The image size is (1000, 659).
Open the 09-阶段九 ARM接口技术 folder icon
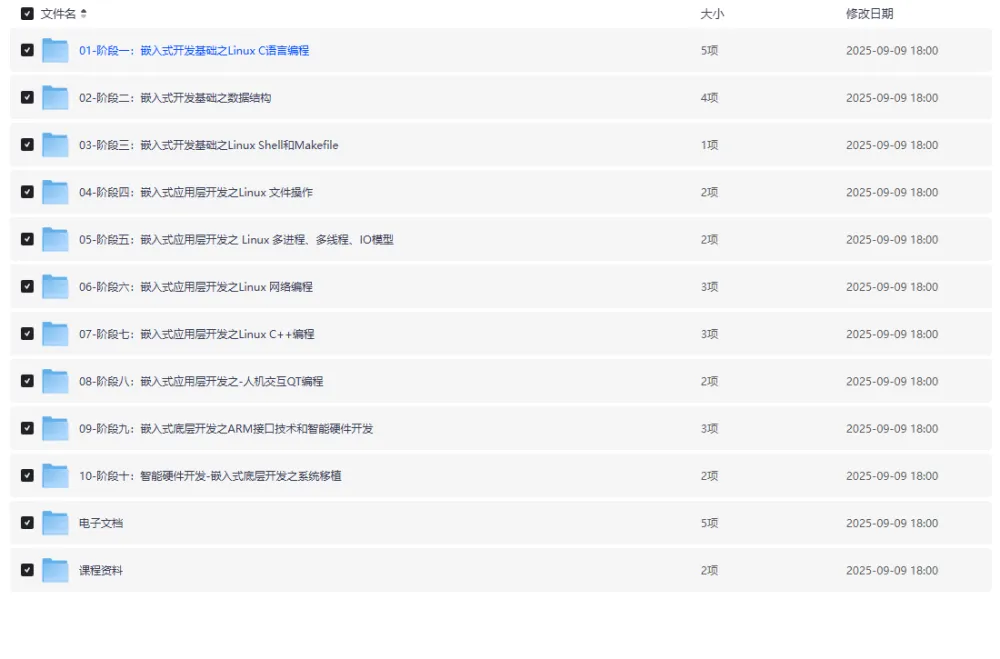tap(54, 428)
